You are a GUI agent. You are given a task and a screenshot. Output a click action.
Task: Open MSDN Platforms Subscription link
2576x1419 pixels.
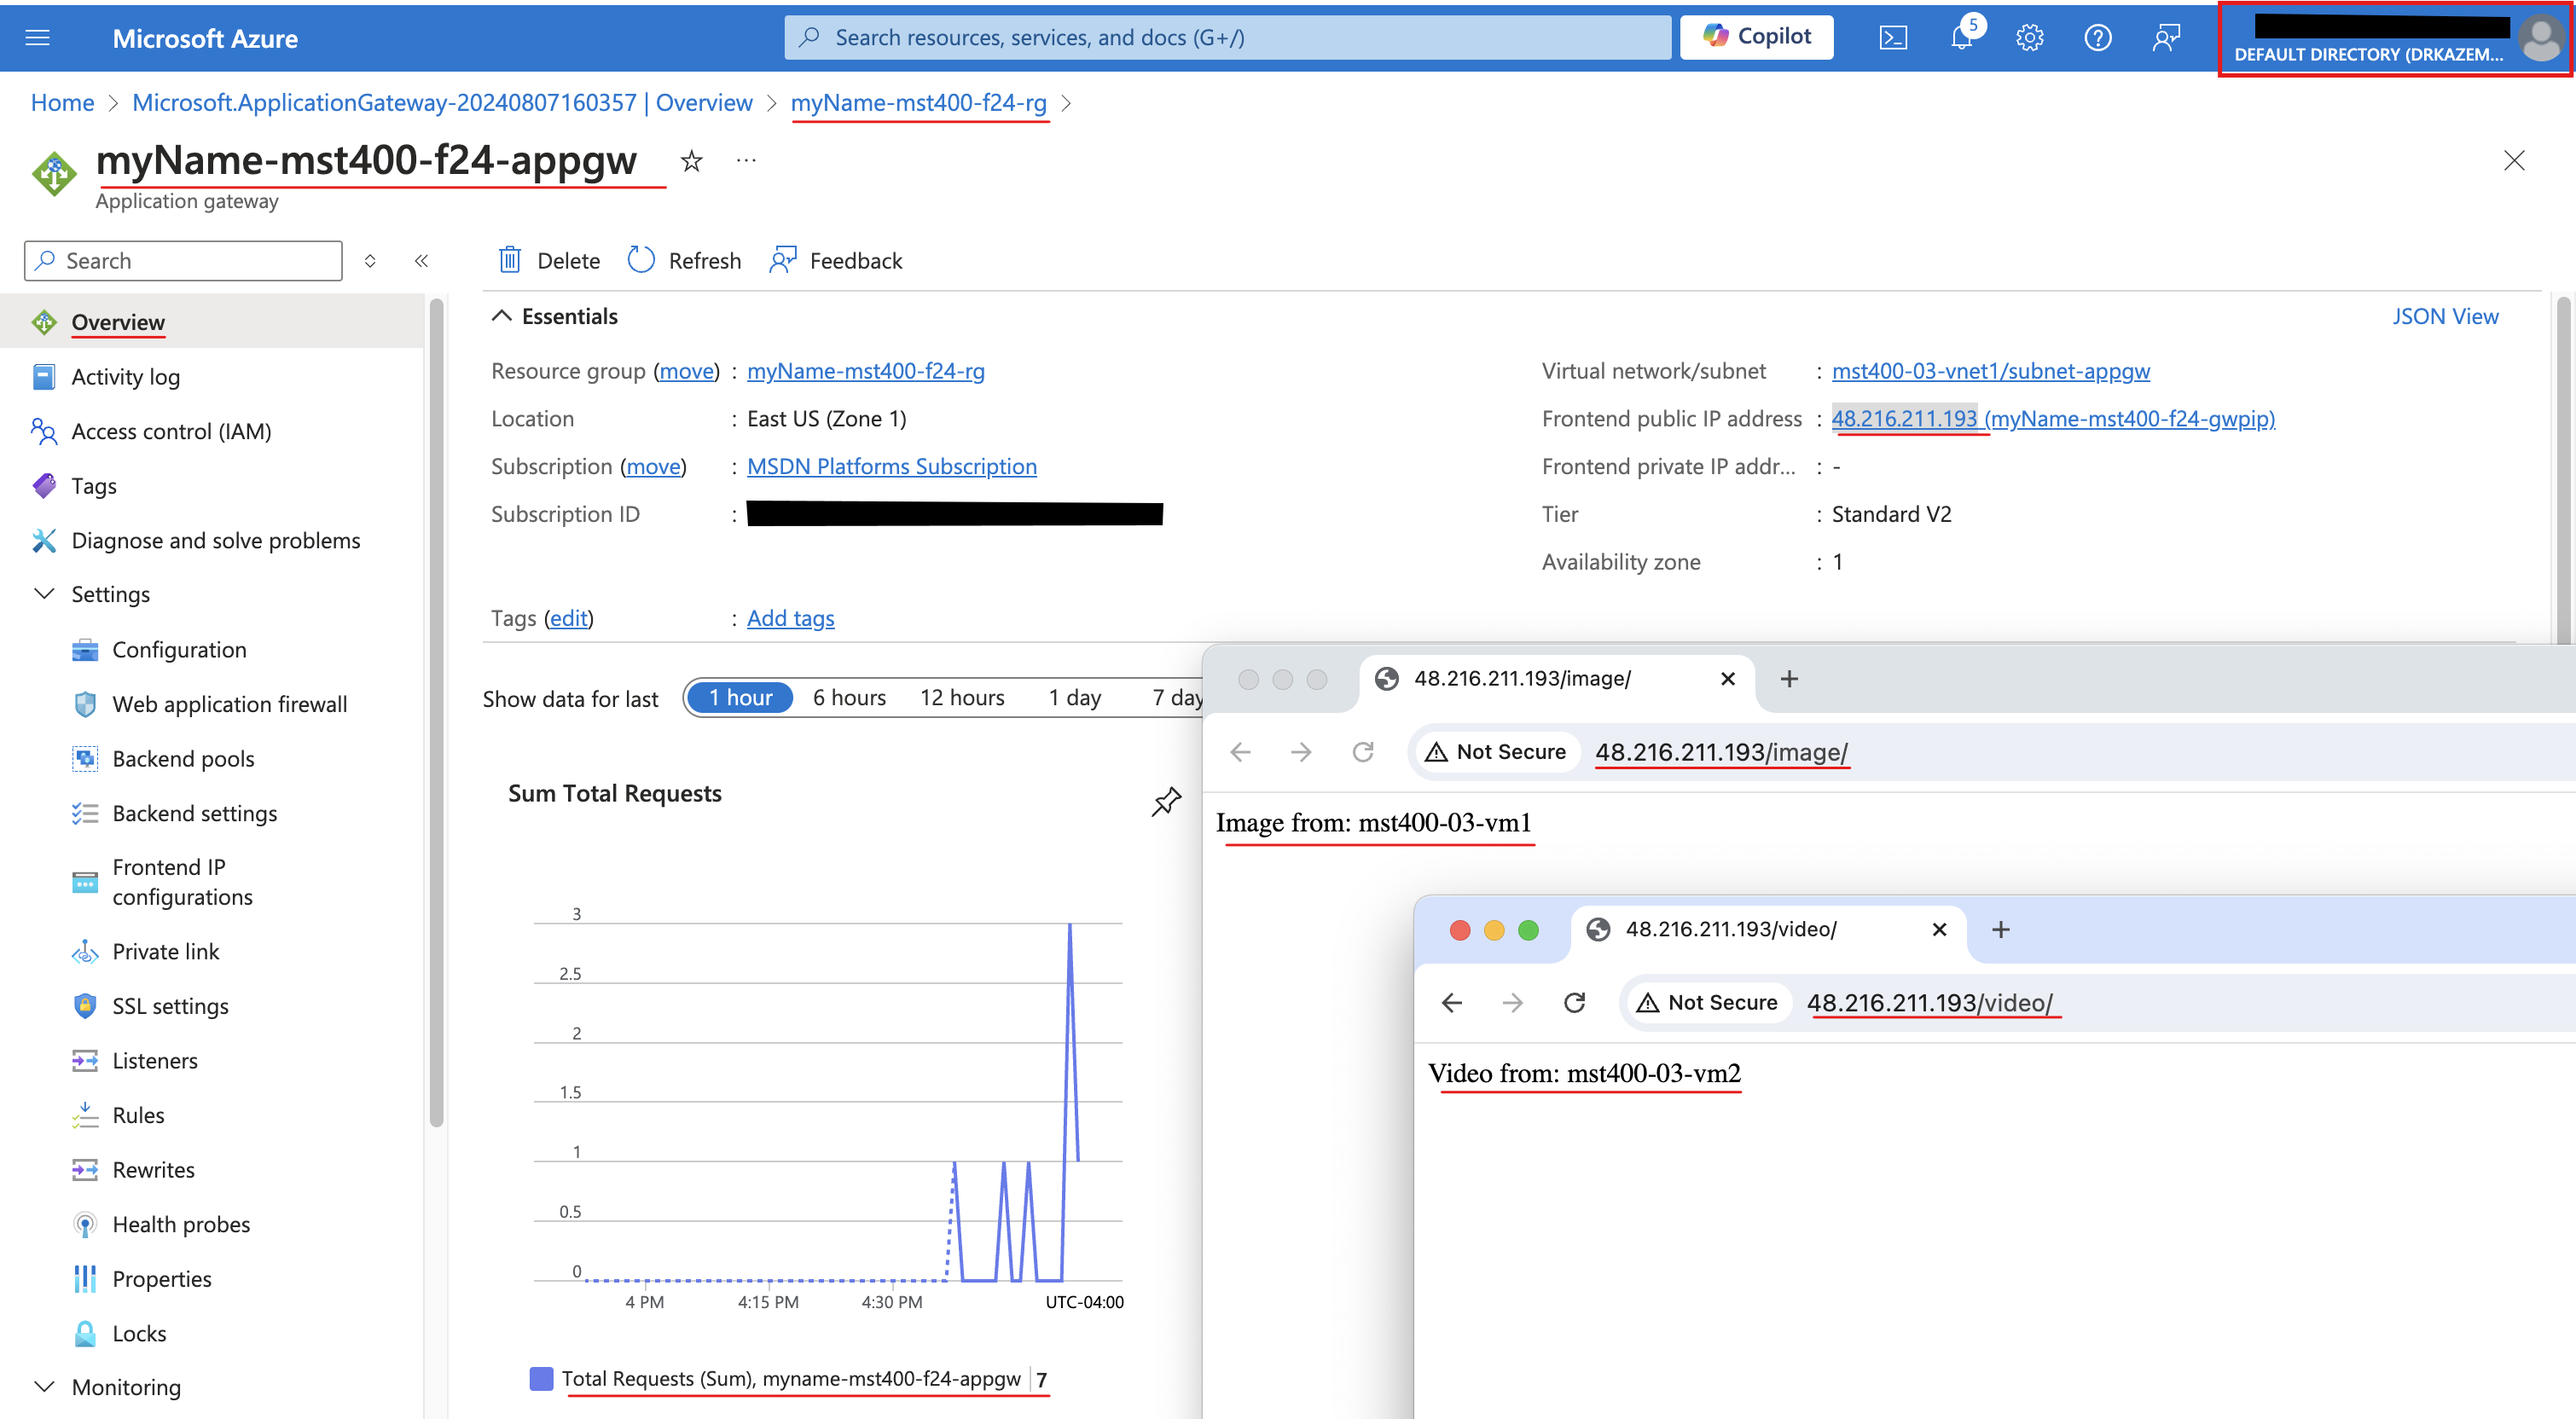coord(892,467)
